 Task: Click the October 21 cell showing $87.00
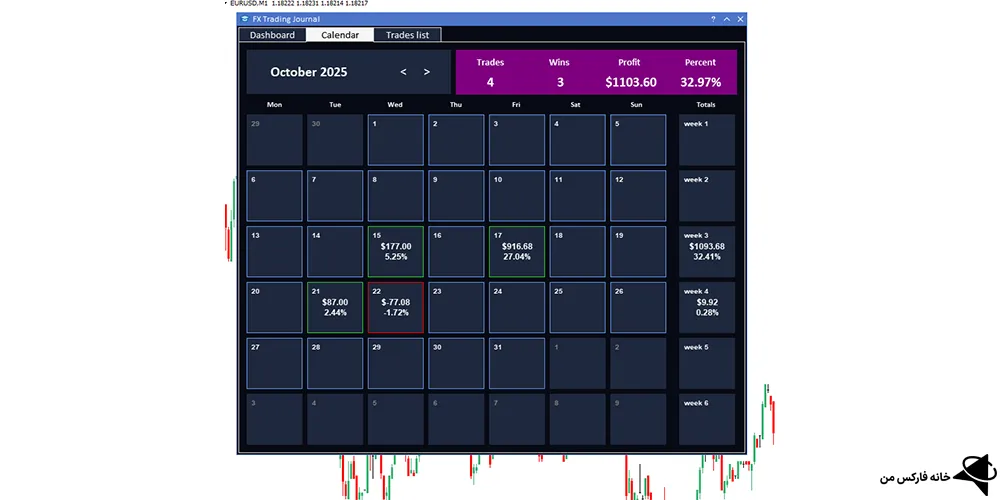point(335,307)
